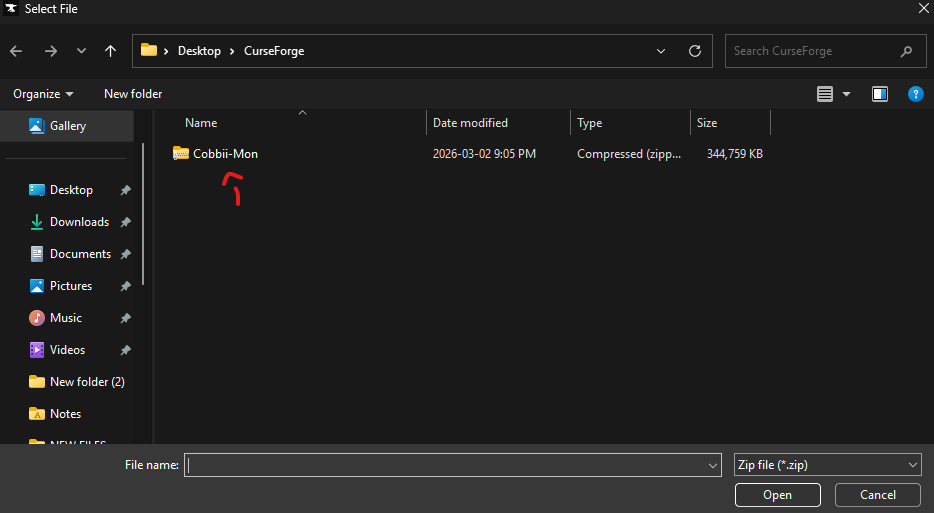Image resolution: width=934 pixels, height=513 pixels.
Task: Open recent locations chevron
Action: click(81, 51)
